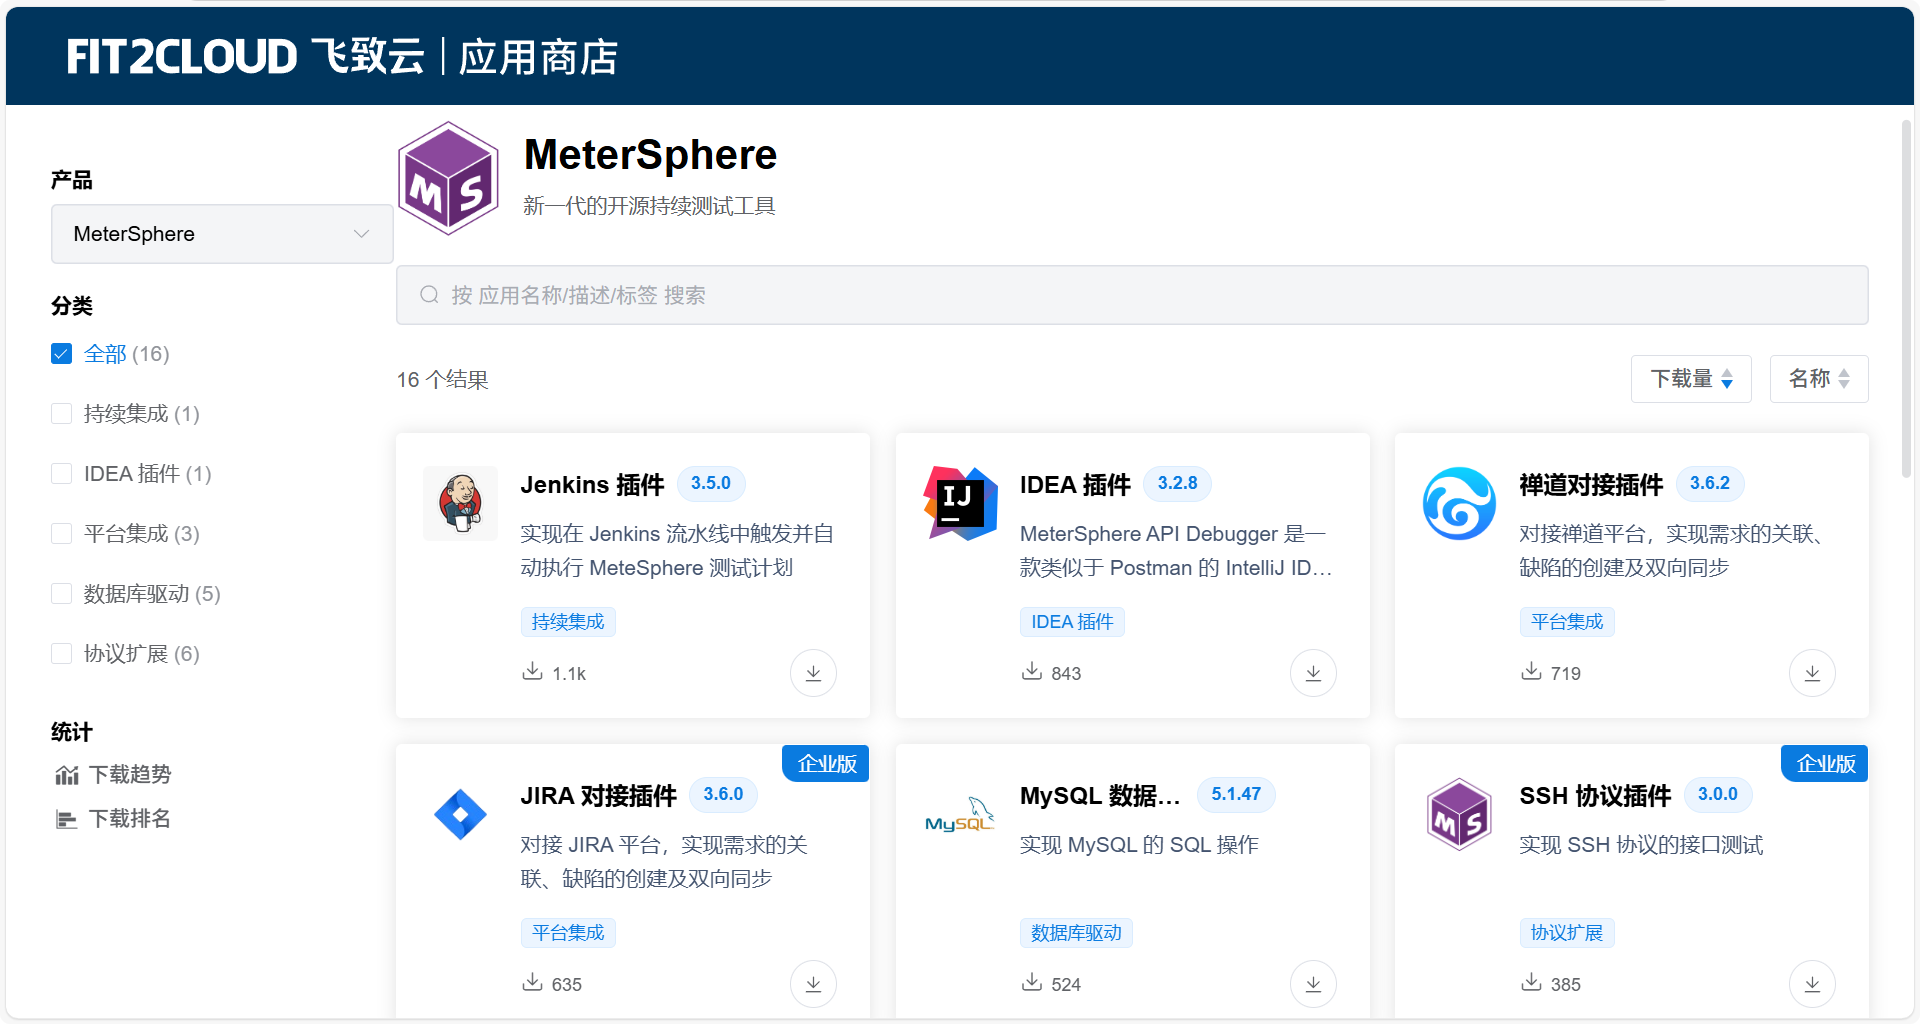Download the 禅道对接插件 via round button
Viewport: 1920px width, 1024px height.
pyautogui.click(x=1812, y=673)
